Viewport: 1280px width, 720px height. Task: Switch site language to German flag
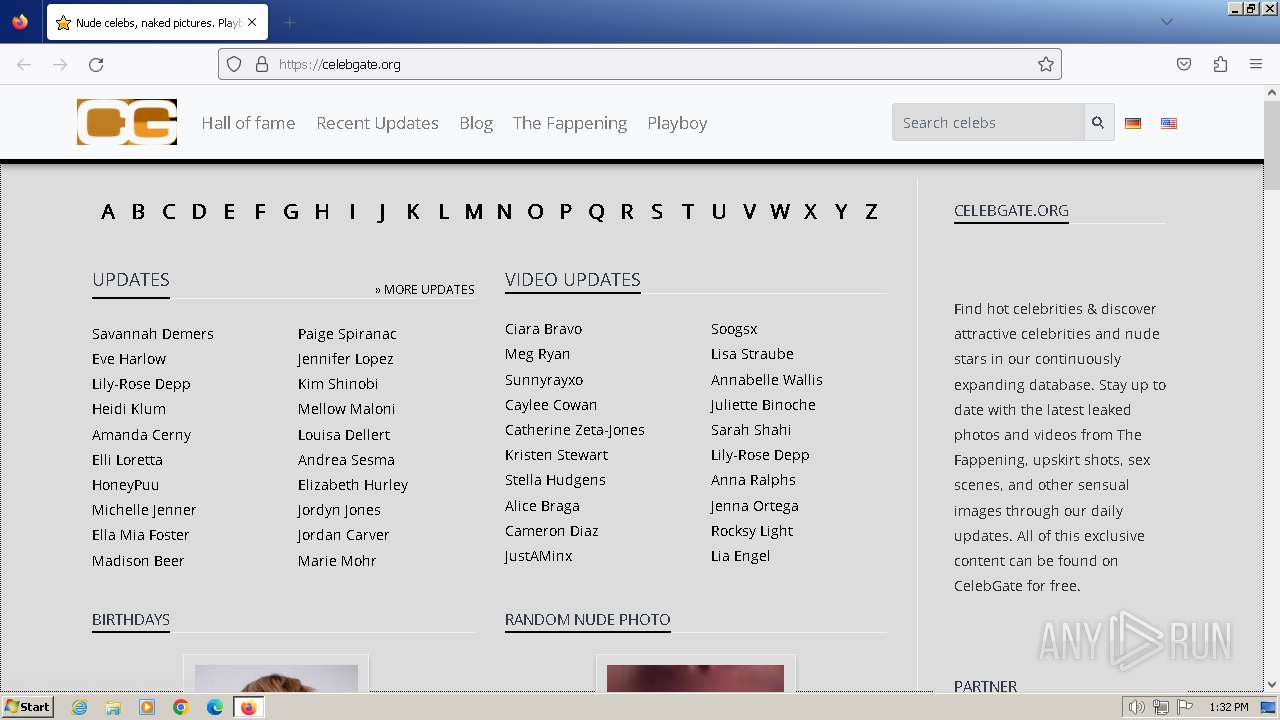1133,123
